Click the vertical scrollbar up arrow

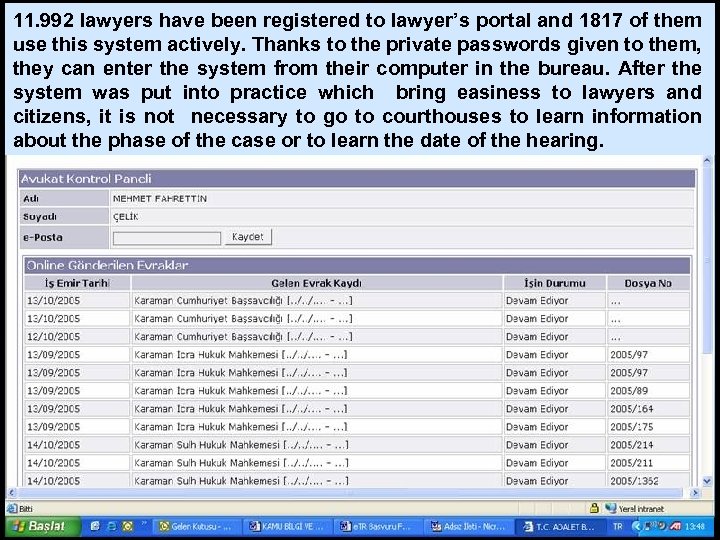click(x=707, y=161)
